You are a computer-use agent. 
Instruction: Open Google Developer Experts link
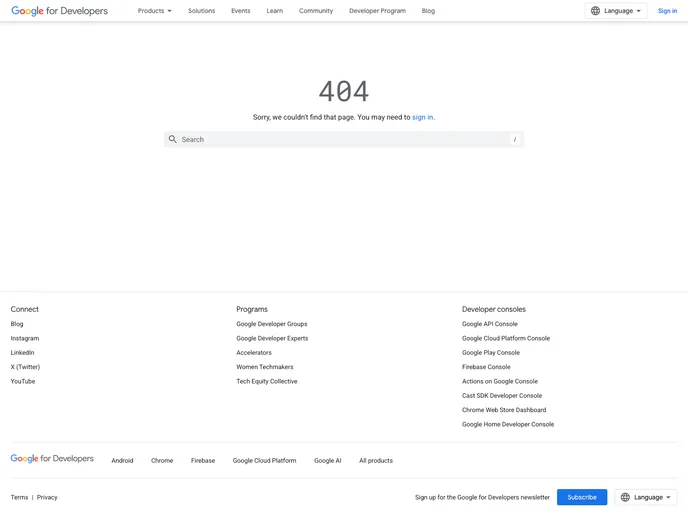(272, 338)
